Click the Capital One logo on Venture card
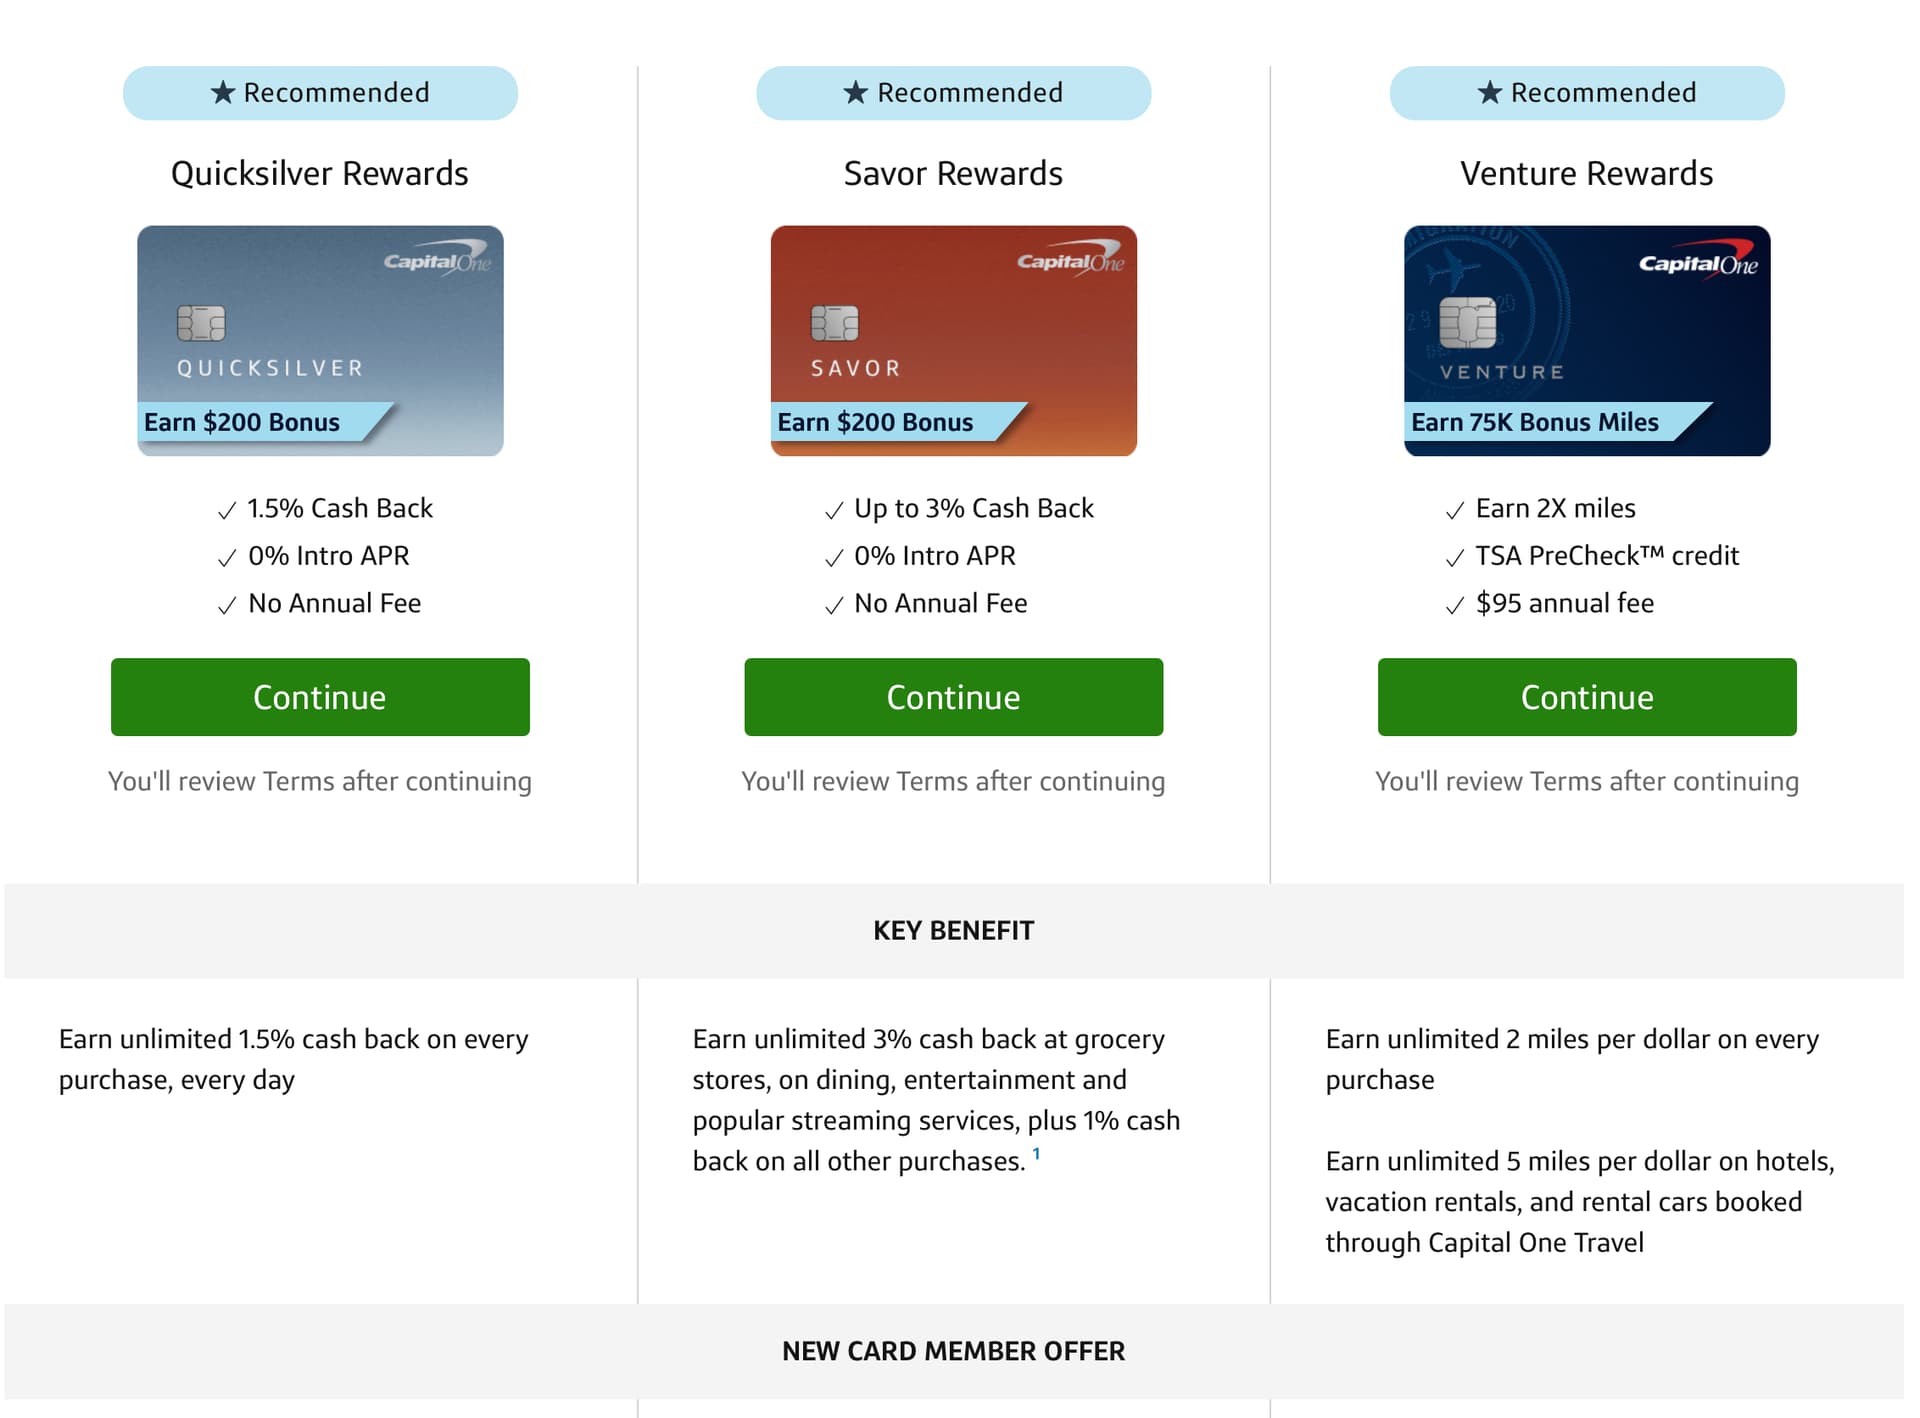The image size is (1920, 1418). coord(1698,262)
